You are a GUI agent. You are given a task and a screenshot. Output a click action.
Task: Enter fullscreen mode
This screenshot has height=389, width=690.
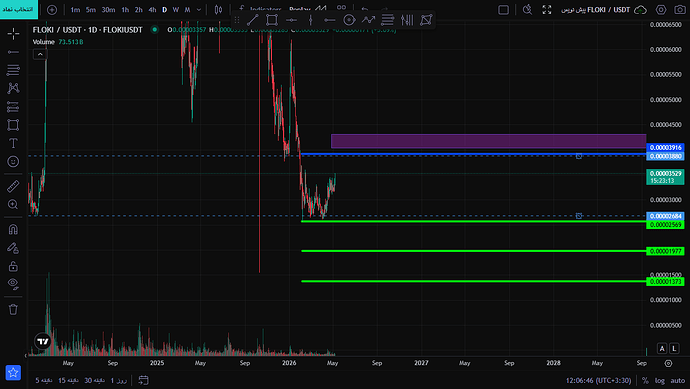tap(547, 10)
